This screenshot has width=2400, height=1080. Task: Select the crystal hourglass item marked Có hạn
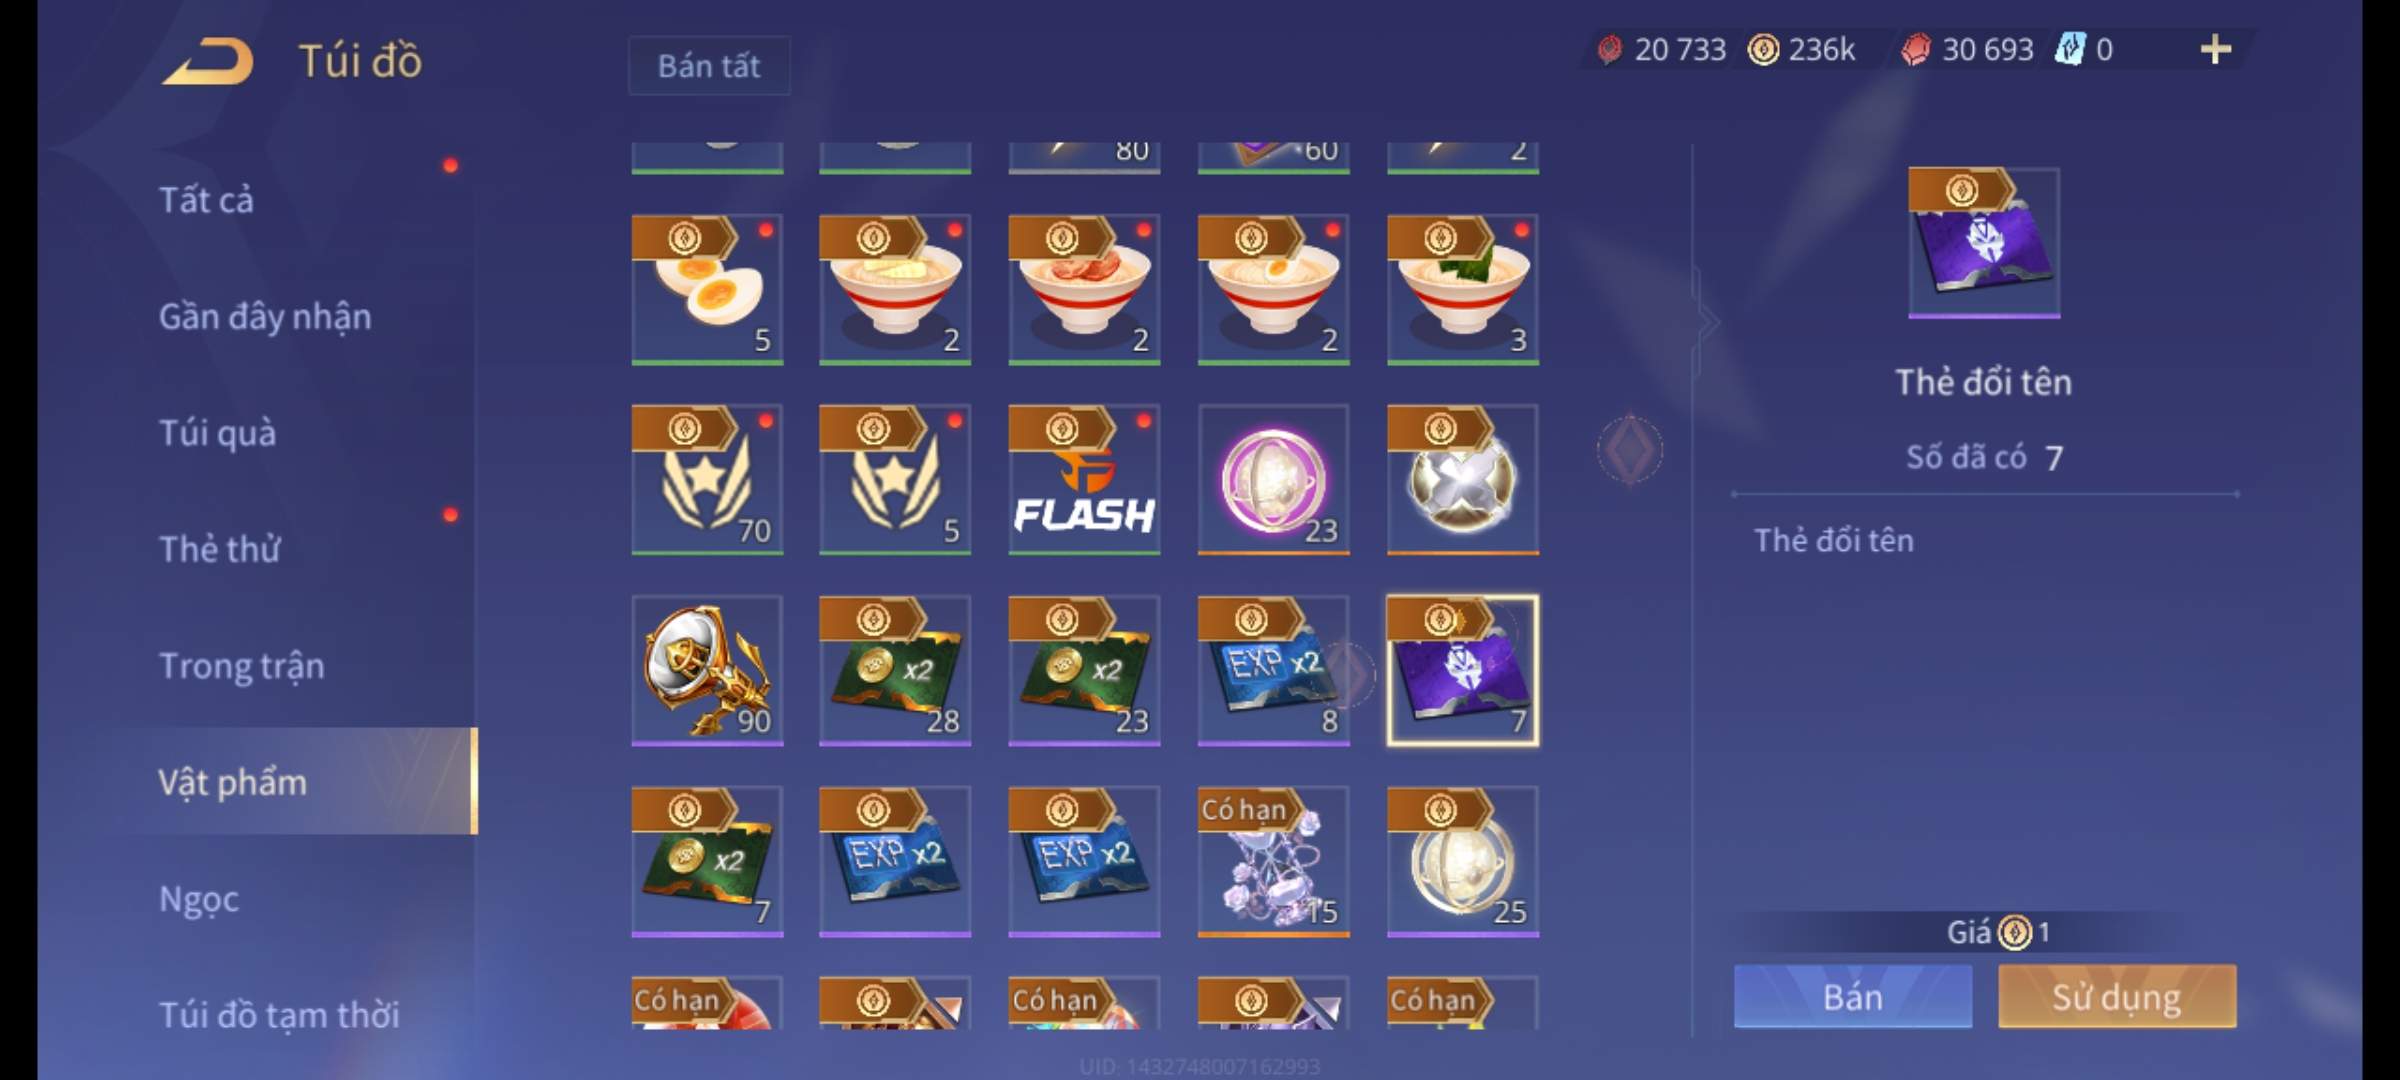pyautogui.click(x=1273, y=861)
